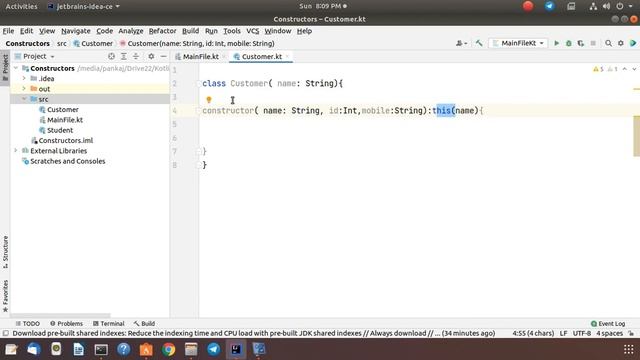The height and width of the screenshot is (360, 640).
Task: Run MainFileKt with the green play icon
Action: coord(556,43)
